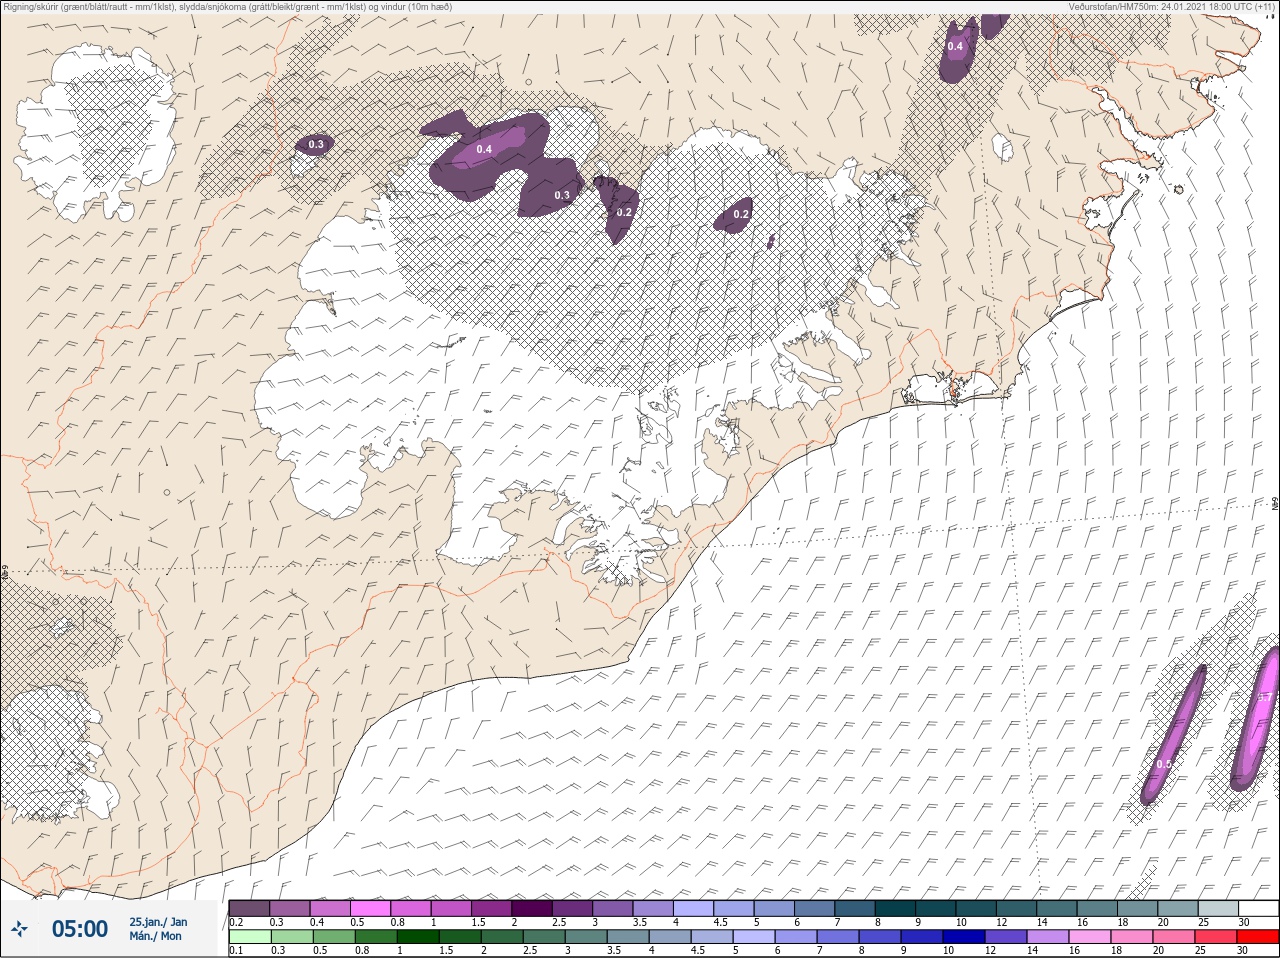Click the 0.4 label inside the large purple snow area

click(484, 149)
